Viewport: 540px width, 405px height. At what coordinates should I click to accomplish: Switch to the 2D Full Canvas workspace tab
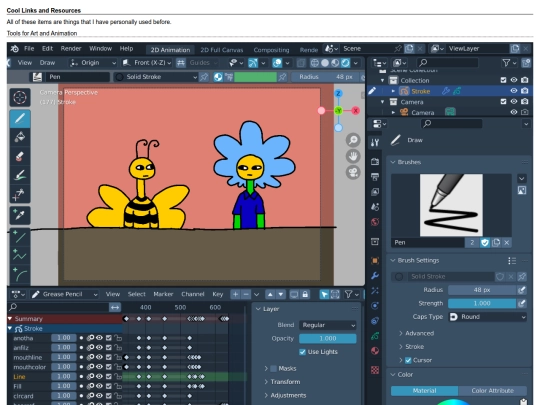(222, 50)
